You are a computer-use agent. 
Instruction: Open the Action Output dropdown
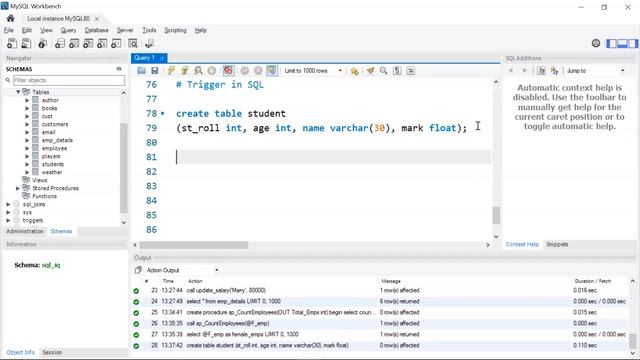coord(182,270)
